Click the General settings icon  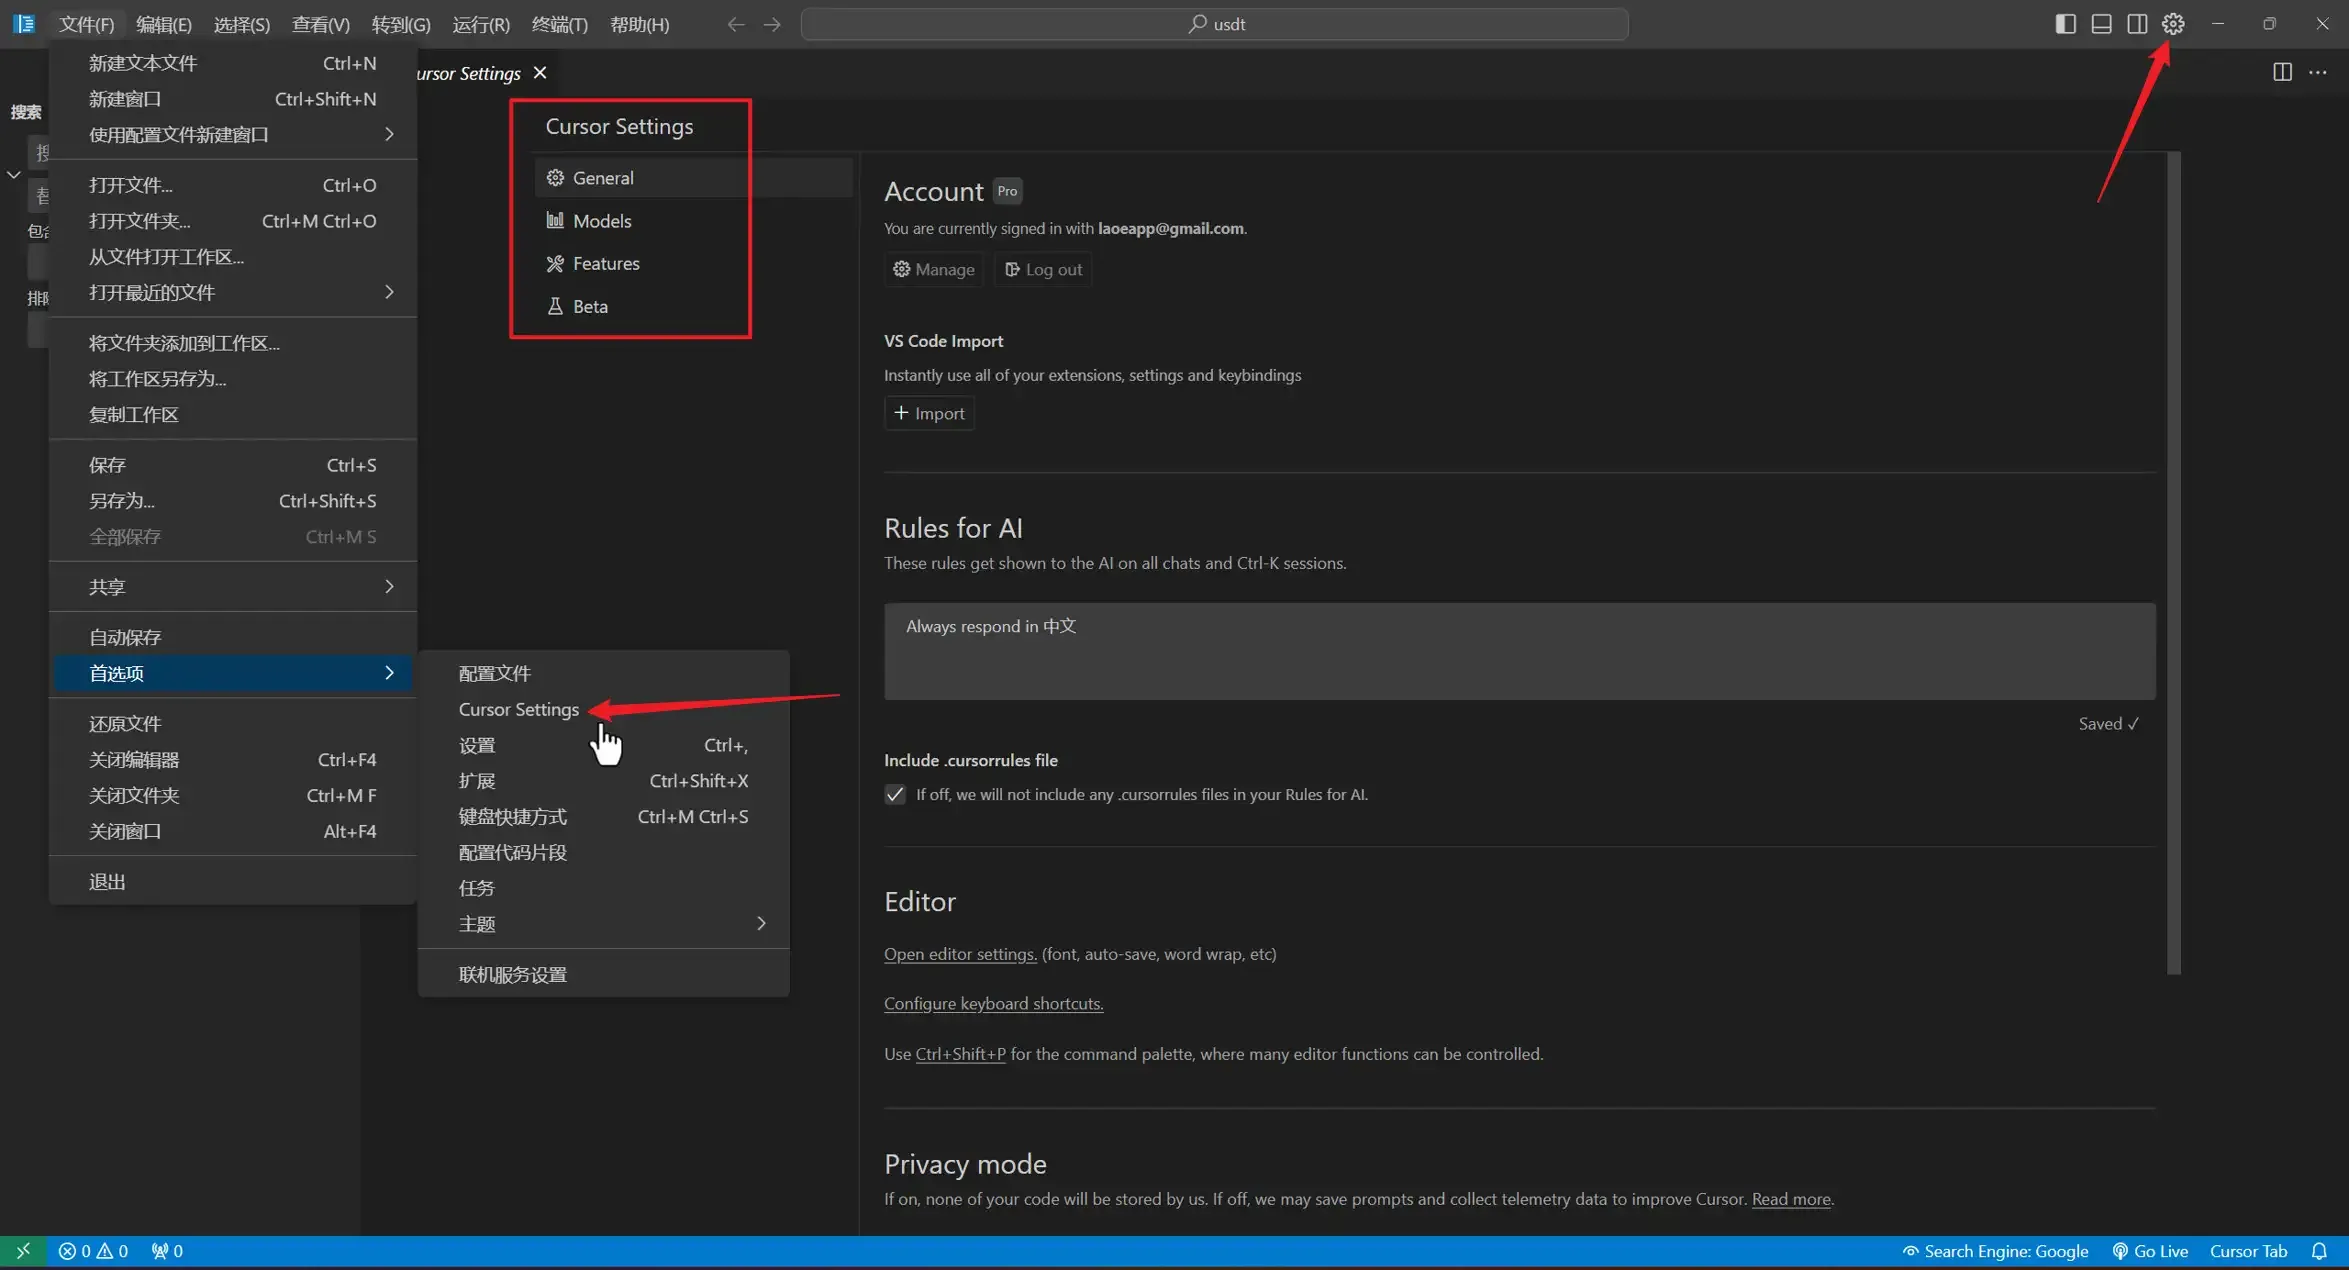click(x=555, y=177)
